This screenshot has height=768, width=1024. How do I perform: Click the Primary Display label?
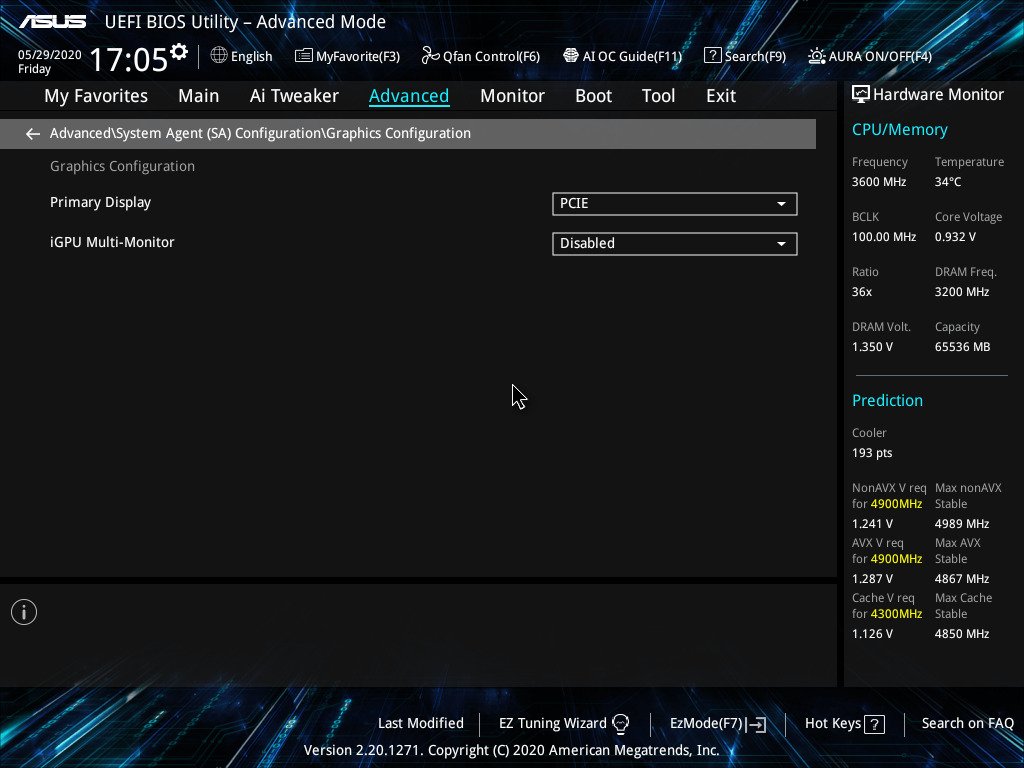101,202
